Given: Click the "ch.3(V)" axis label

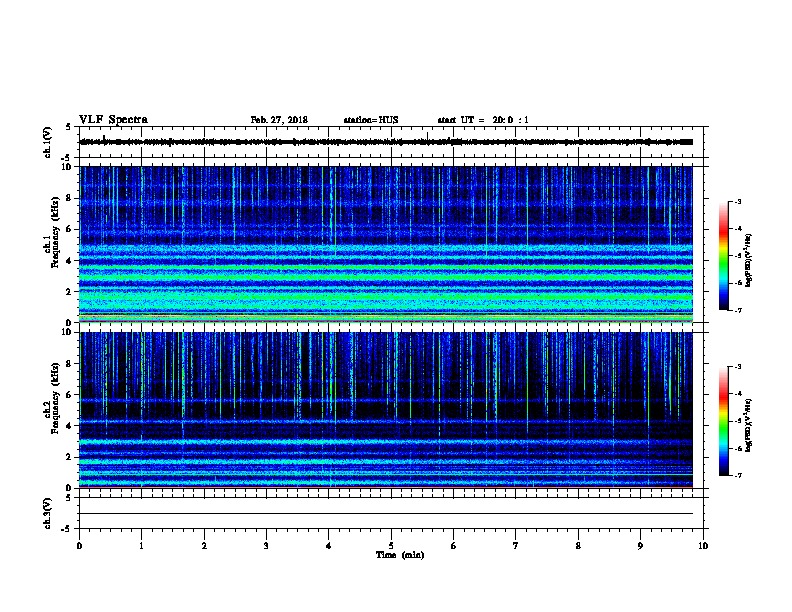Looking at the screenshot, I should point(47,513).
